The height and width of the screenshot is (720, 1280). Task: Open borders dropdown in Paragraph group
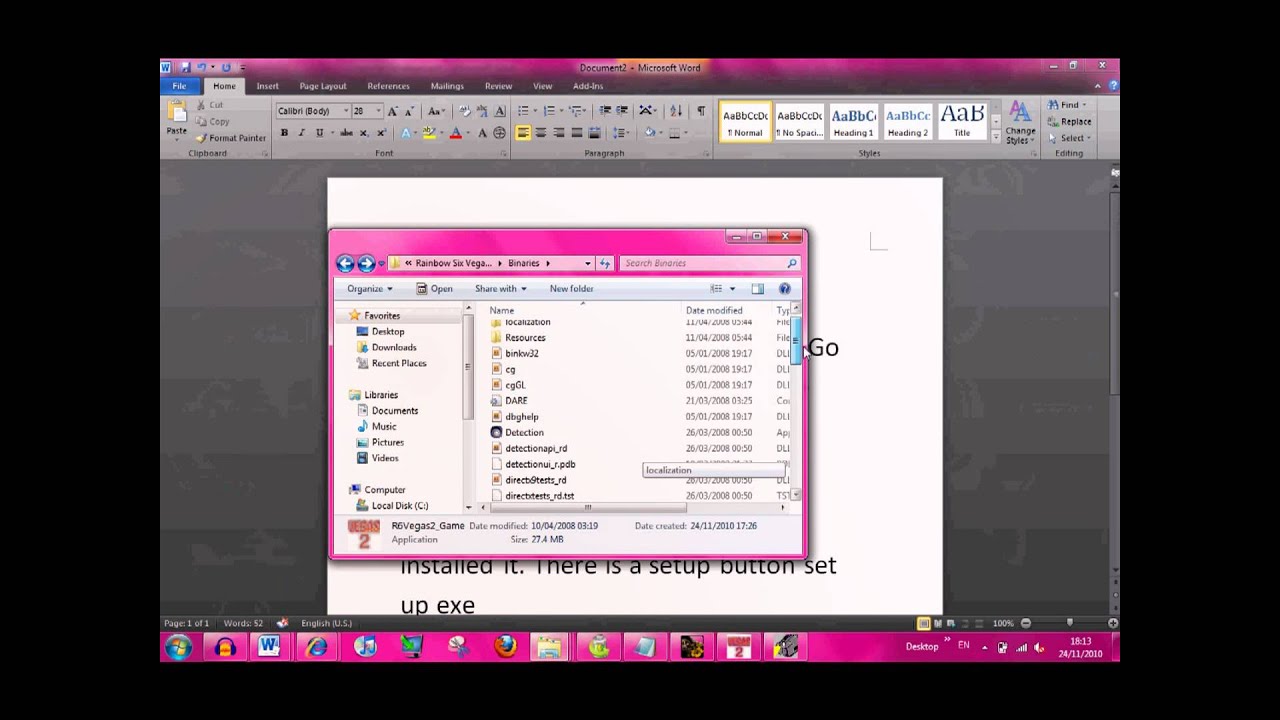[x=687, y=133]
